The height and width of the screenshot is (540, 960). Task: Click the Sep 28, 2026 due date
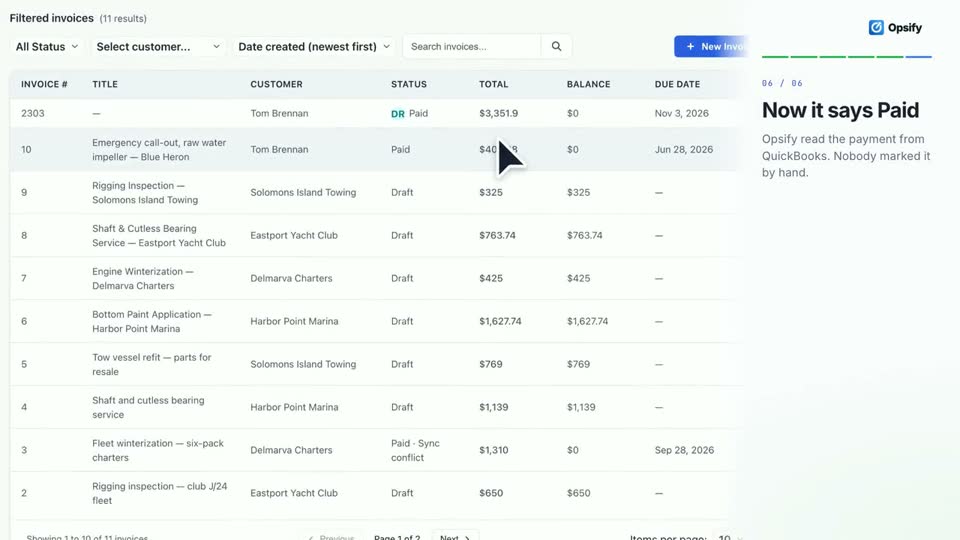pos(684,450)
